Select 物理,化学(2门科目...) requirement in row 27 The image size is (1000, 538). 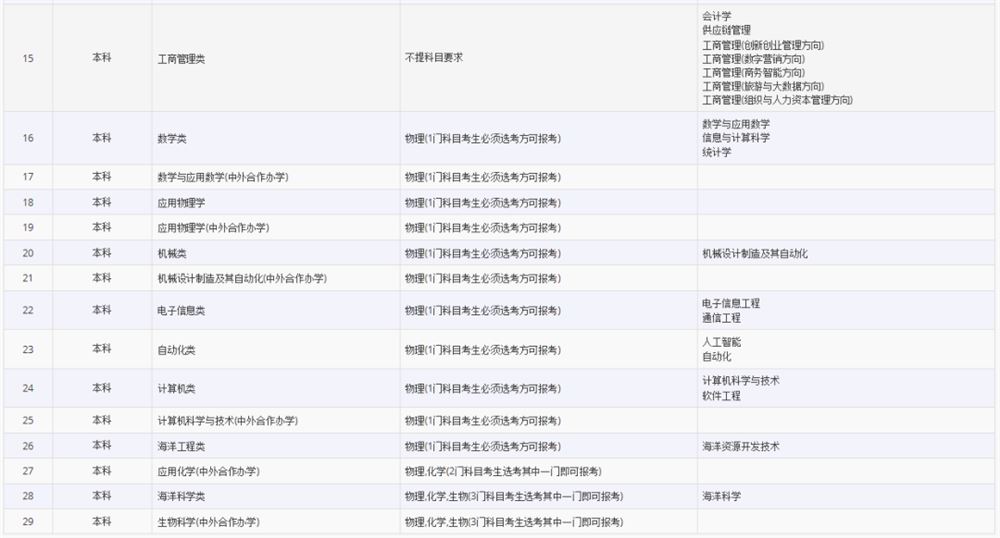point(503,472)
